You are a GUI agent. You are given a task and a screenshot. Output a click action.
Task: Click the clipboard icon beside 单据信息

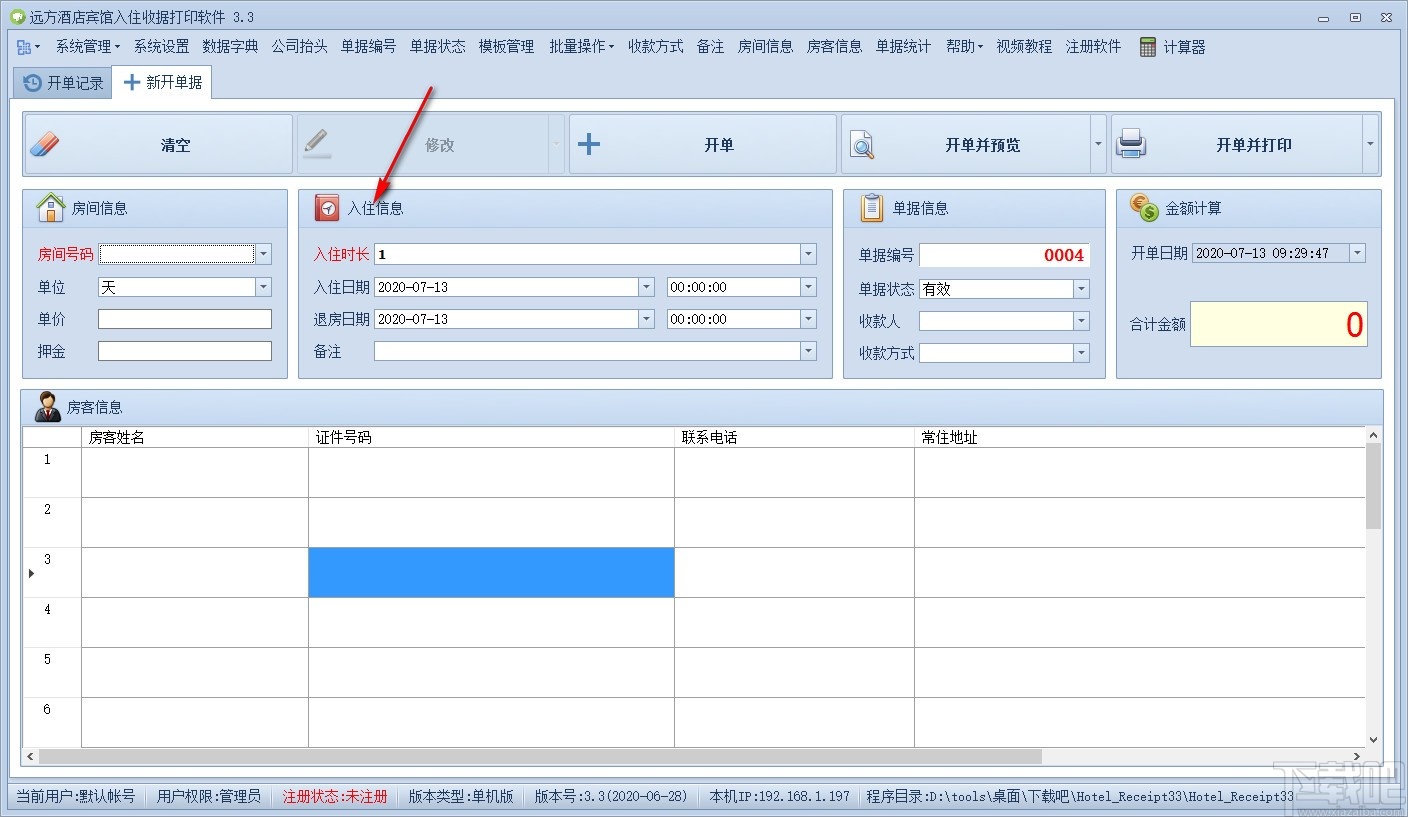pos(872,208)
